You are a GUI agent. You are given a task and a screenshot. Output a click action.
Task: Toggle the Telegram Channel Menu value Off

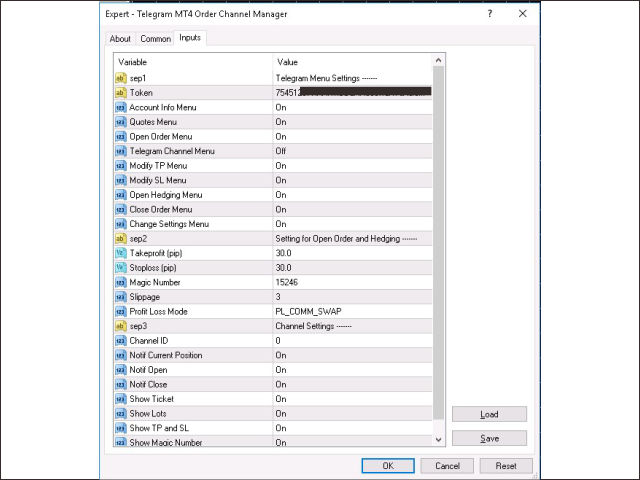(x=281, y=151)
